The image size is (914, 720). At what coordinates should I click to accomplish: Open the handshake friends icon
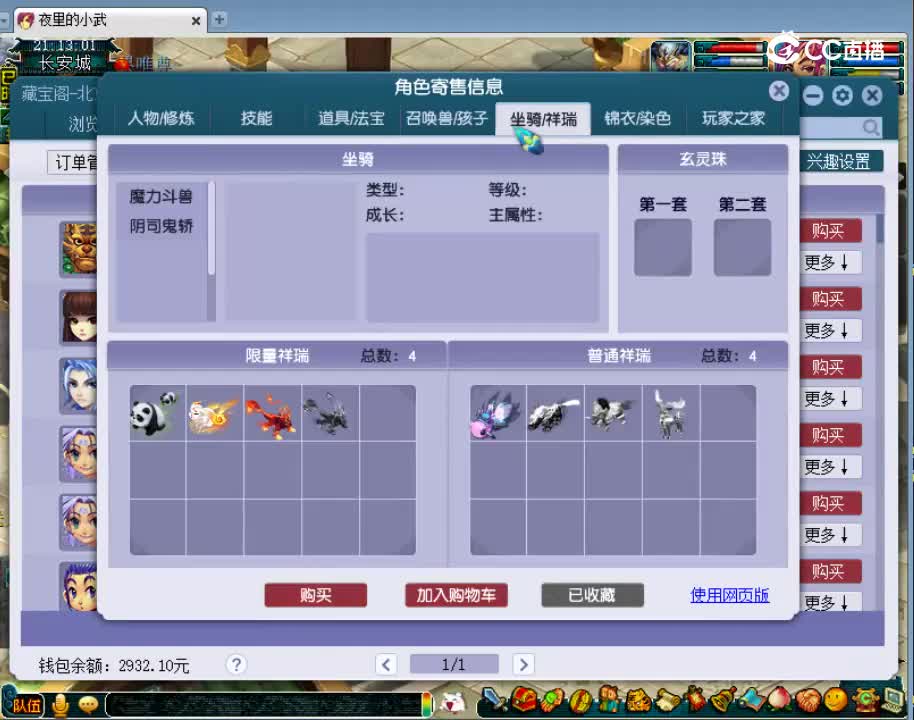click(x=807, y=700)
